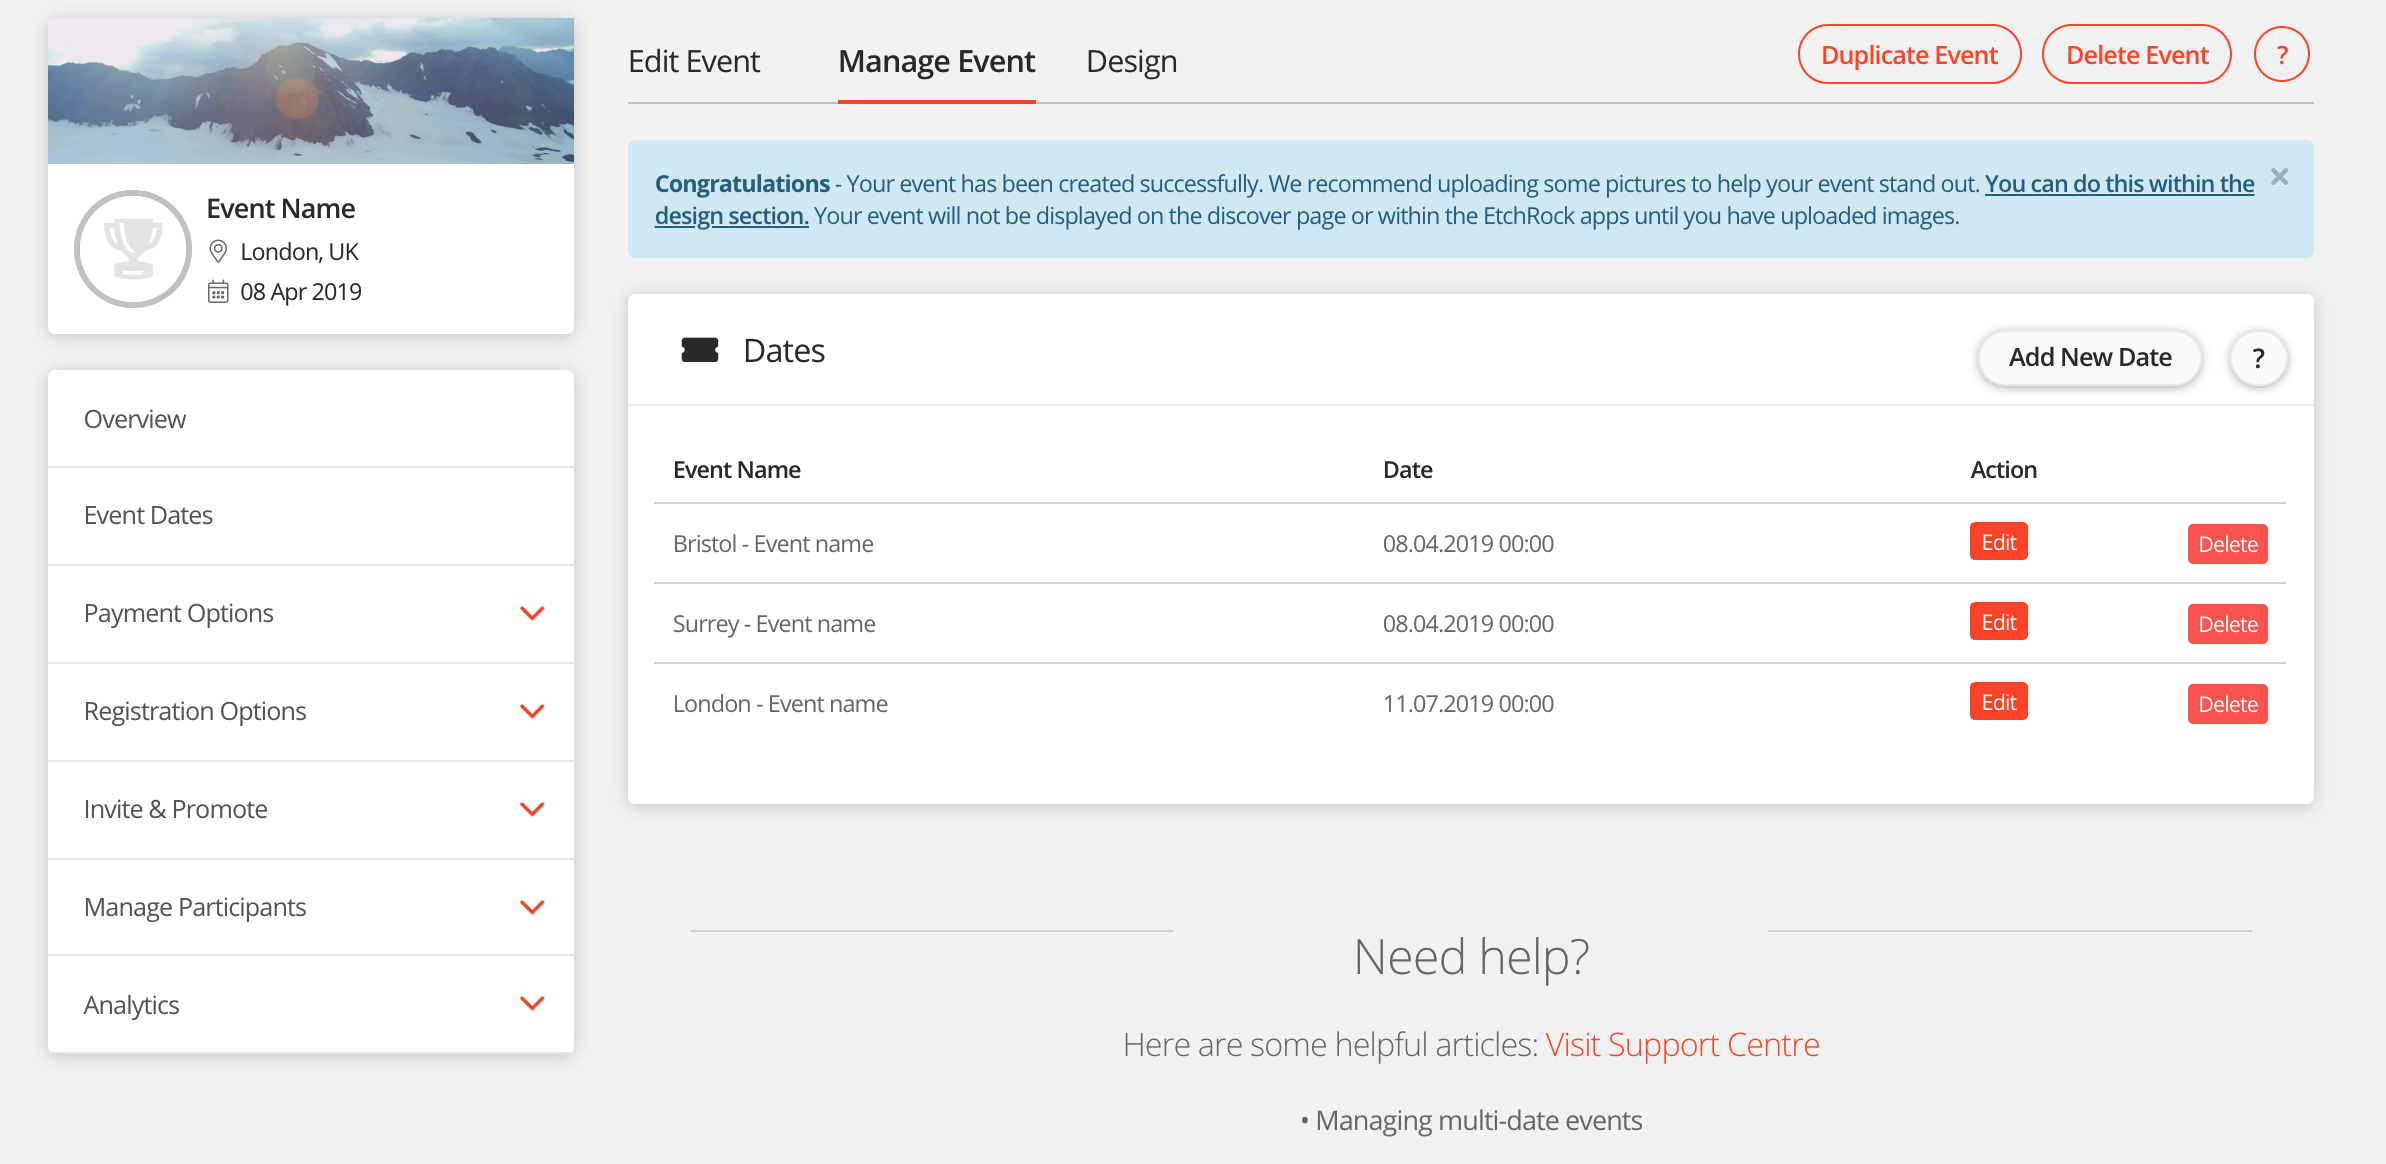The image size is (2386, 1164).
Task: Expand the Payment Options chevron
Action: click(532, 613)
